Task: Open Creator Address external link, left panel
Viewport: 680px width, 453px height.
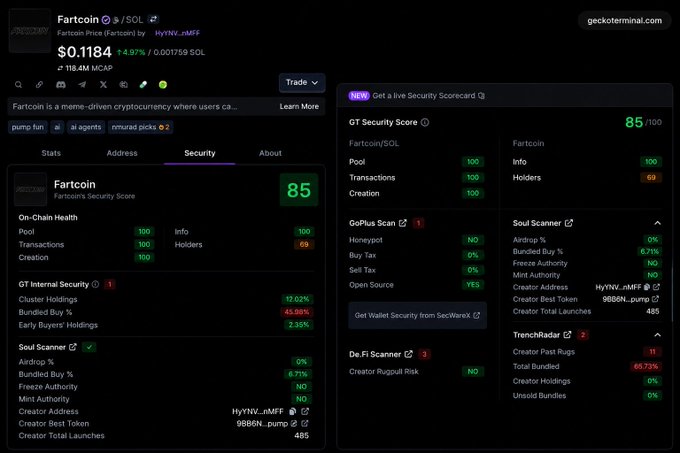Action: 305,411
